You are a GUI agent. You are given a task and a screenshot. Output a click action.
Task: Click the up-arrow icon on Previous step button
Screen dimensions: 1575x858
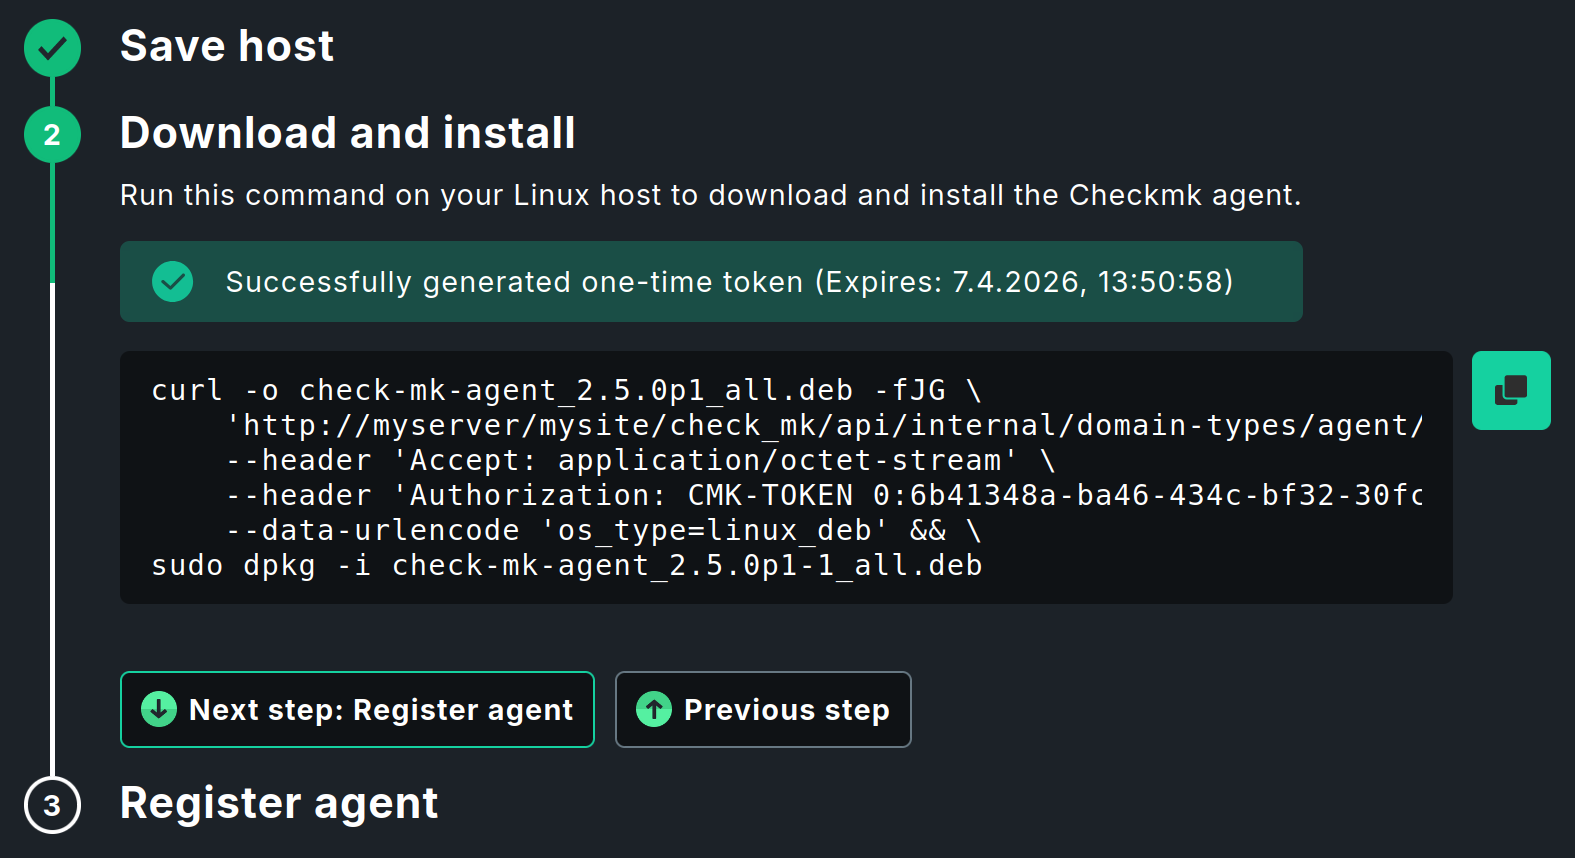pyautogui.click(x=652, y=710)
